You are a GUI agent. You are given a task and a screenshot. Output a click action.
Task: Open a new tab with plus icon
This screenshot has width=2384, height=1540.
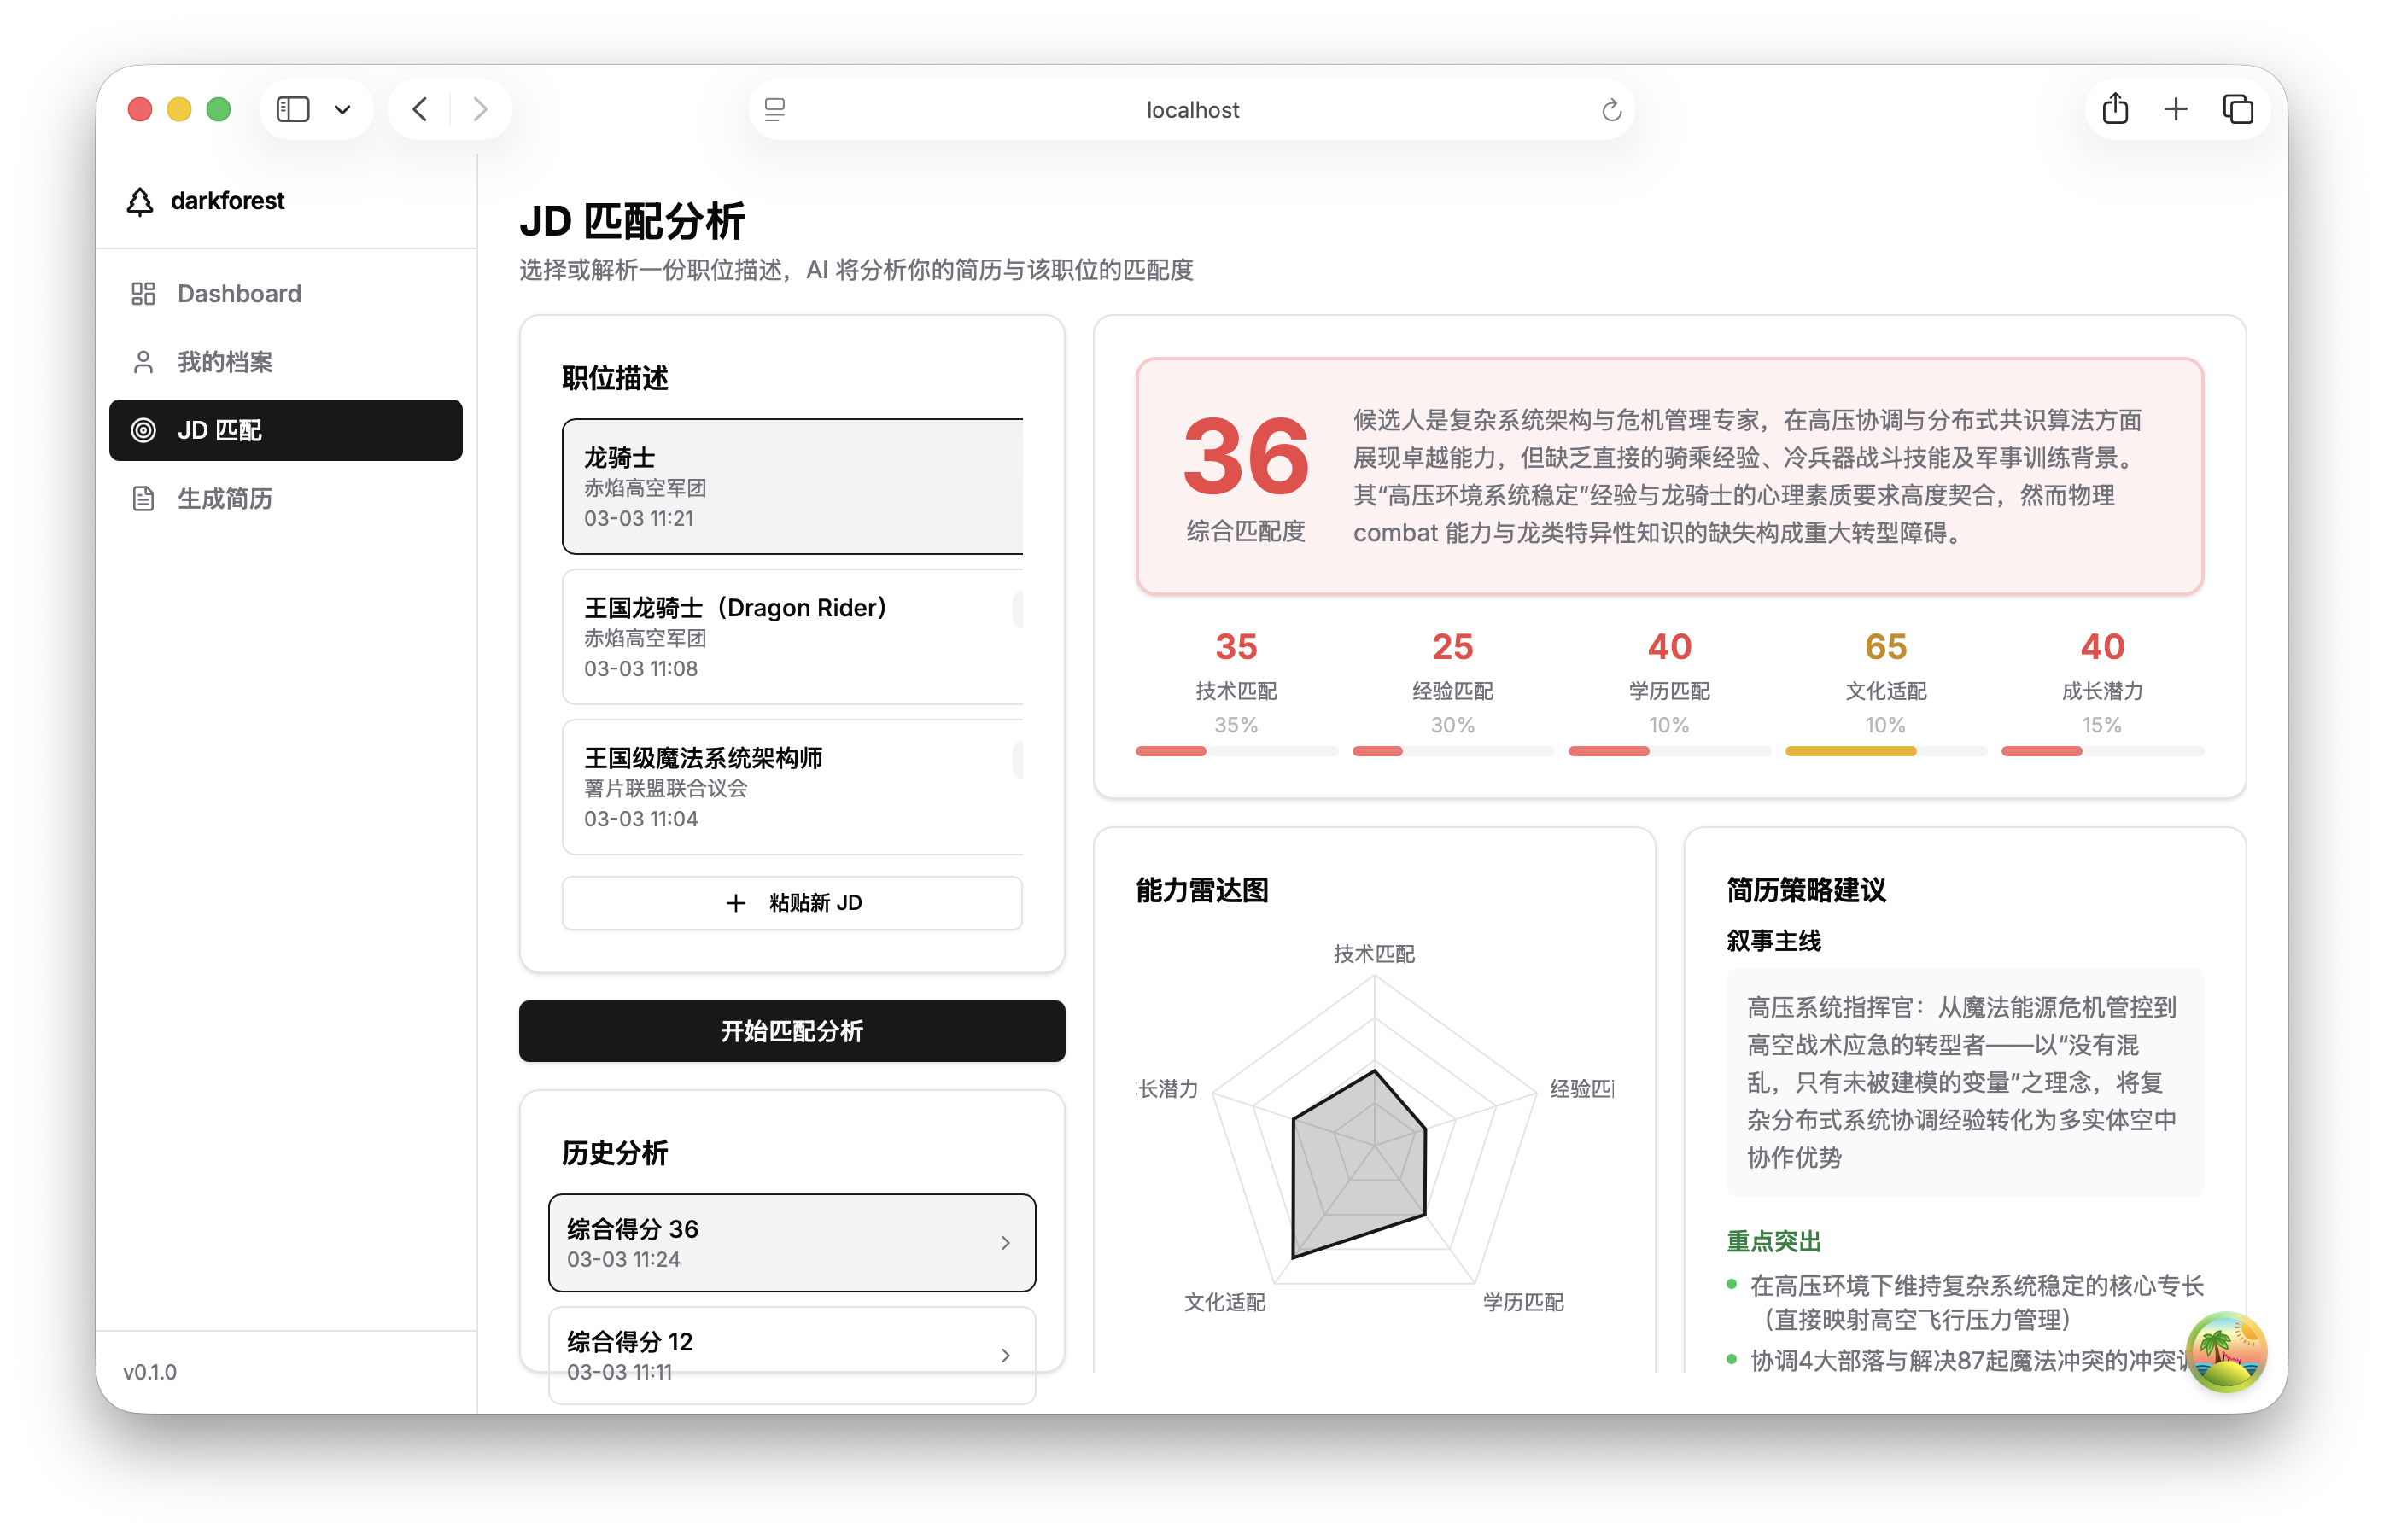pyautogui.click(x=2176, y=109)
